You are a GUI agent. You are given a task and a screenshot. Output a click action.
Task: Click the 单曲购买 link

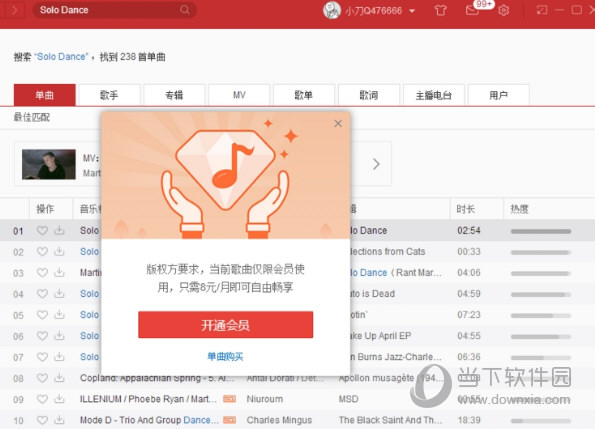click(225, 357)
